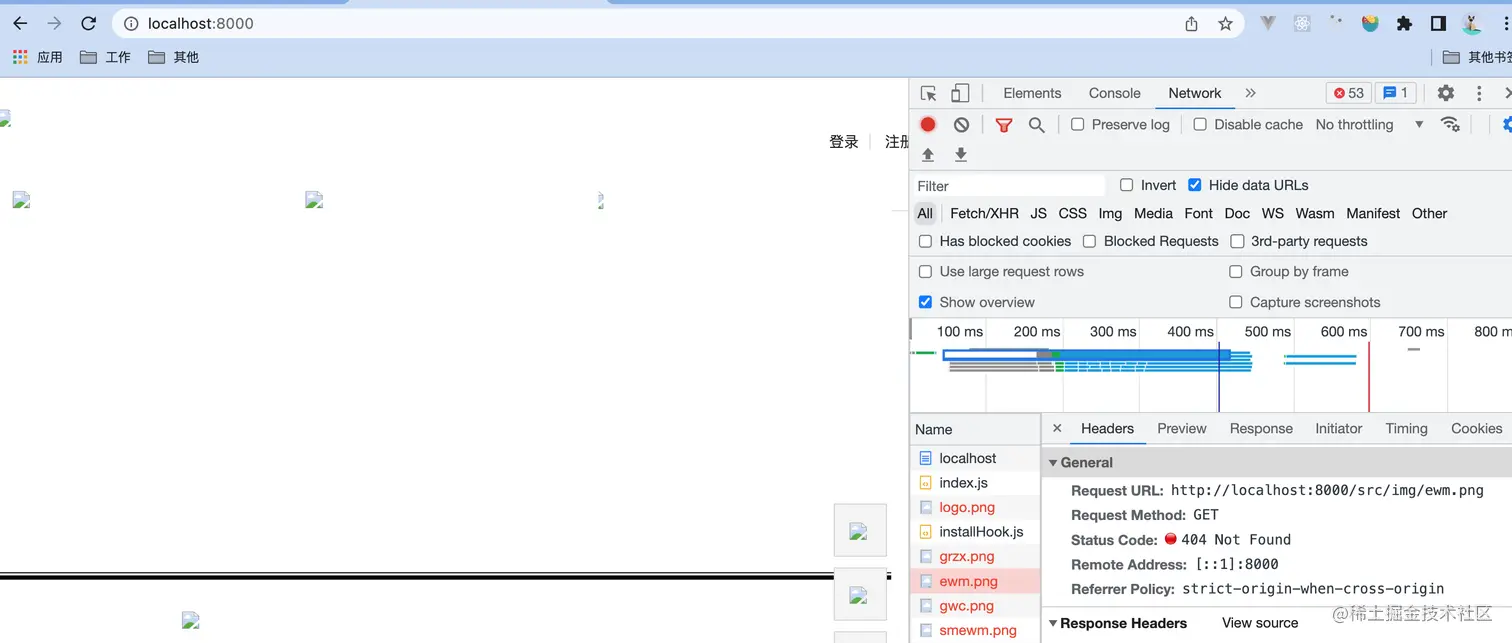Image resolution: width=1512 pixels, height=643 pixels.
Task: Open network conditions wifi icon
Action: 1450,124
